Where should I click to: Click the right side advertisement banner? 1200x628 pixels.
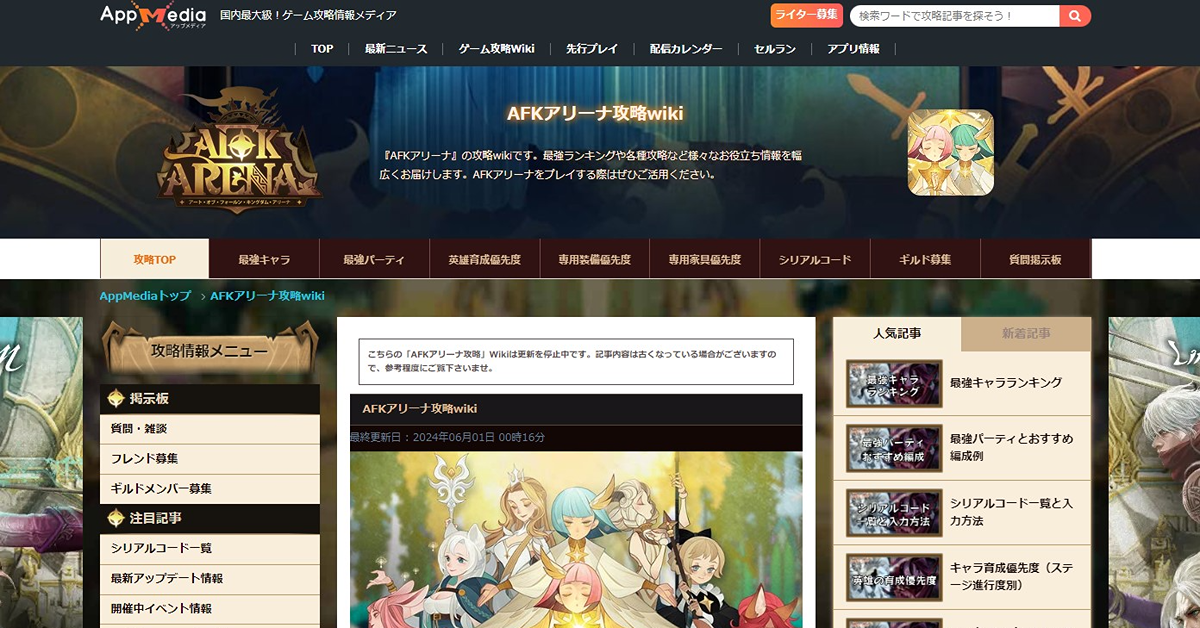(x=1155, y=472)
